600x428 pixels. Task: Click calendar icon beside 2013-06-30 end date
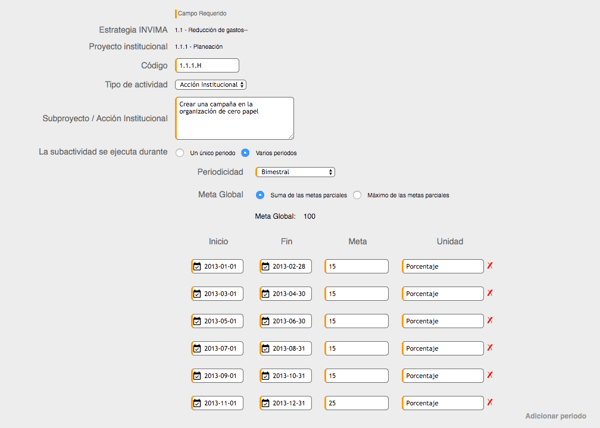[x=265, y=321]
